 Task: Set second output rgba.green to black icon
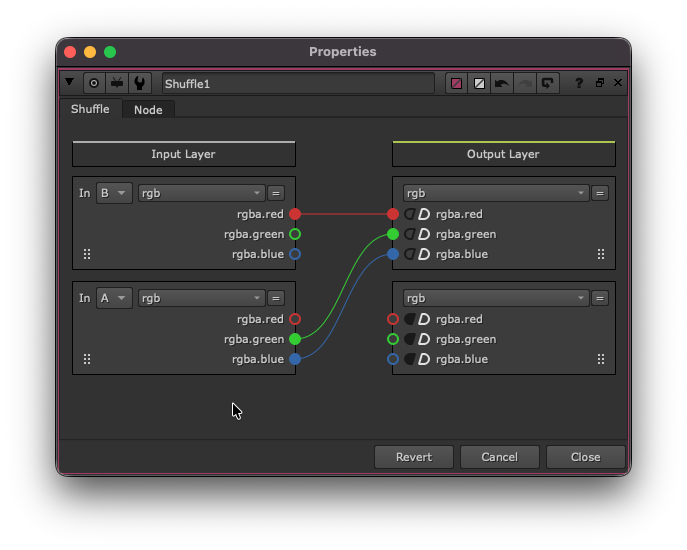coord(409,339)
